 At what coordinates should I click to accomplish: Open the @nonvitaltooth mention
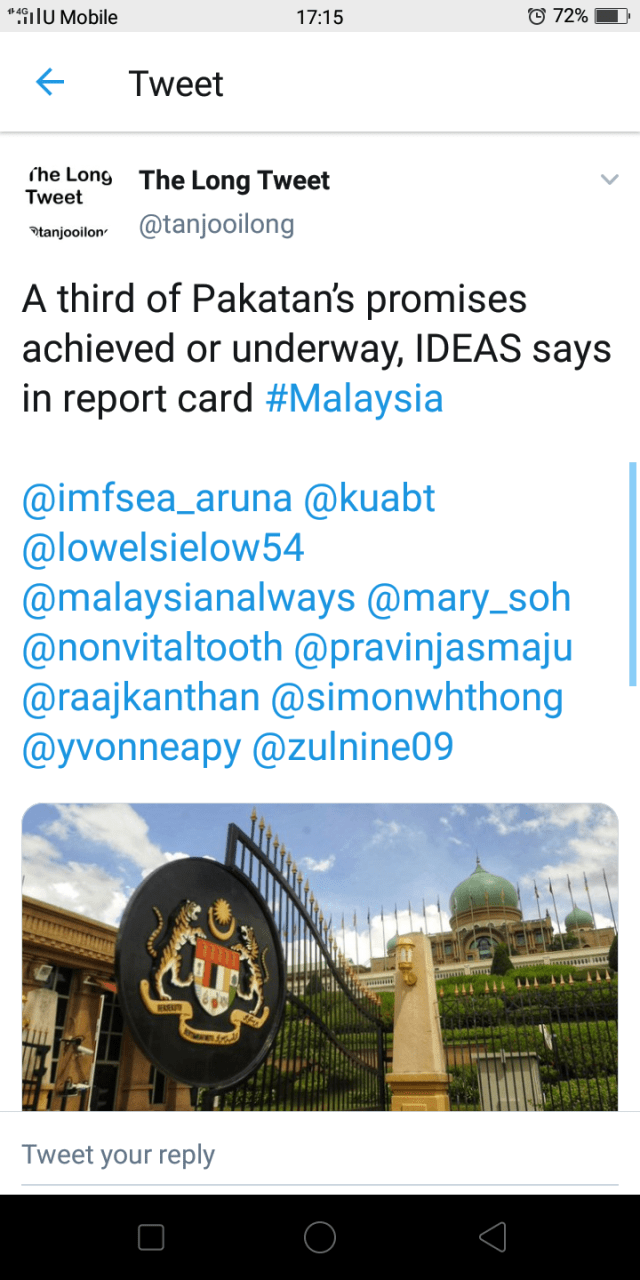(x=152, y=648)
